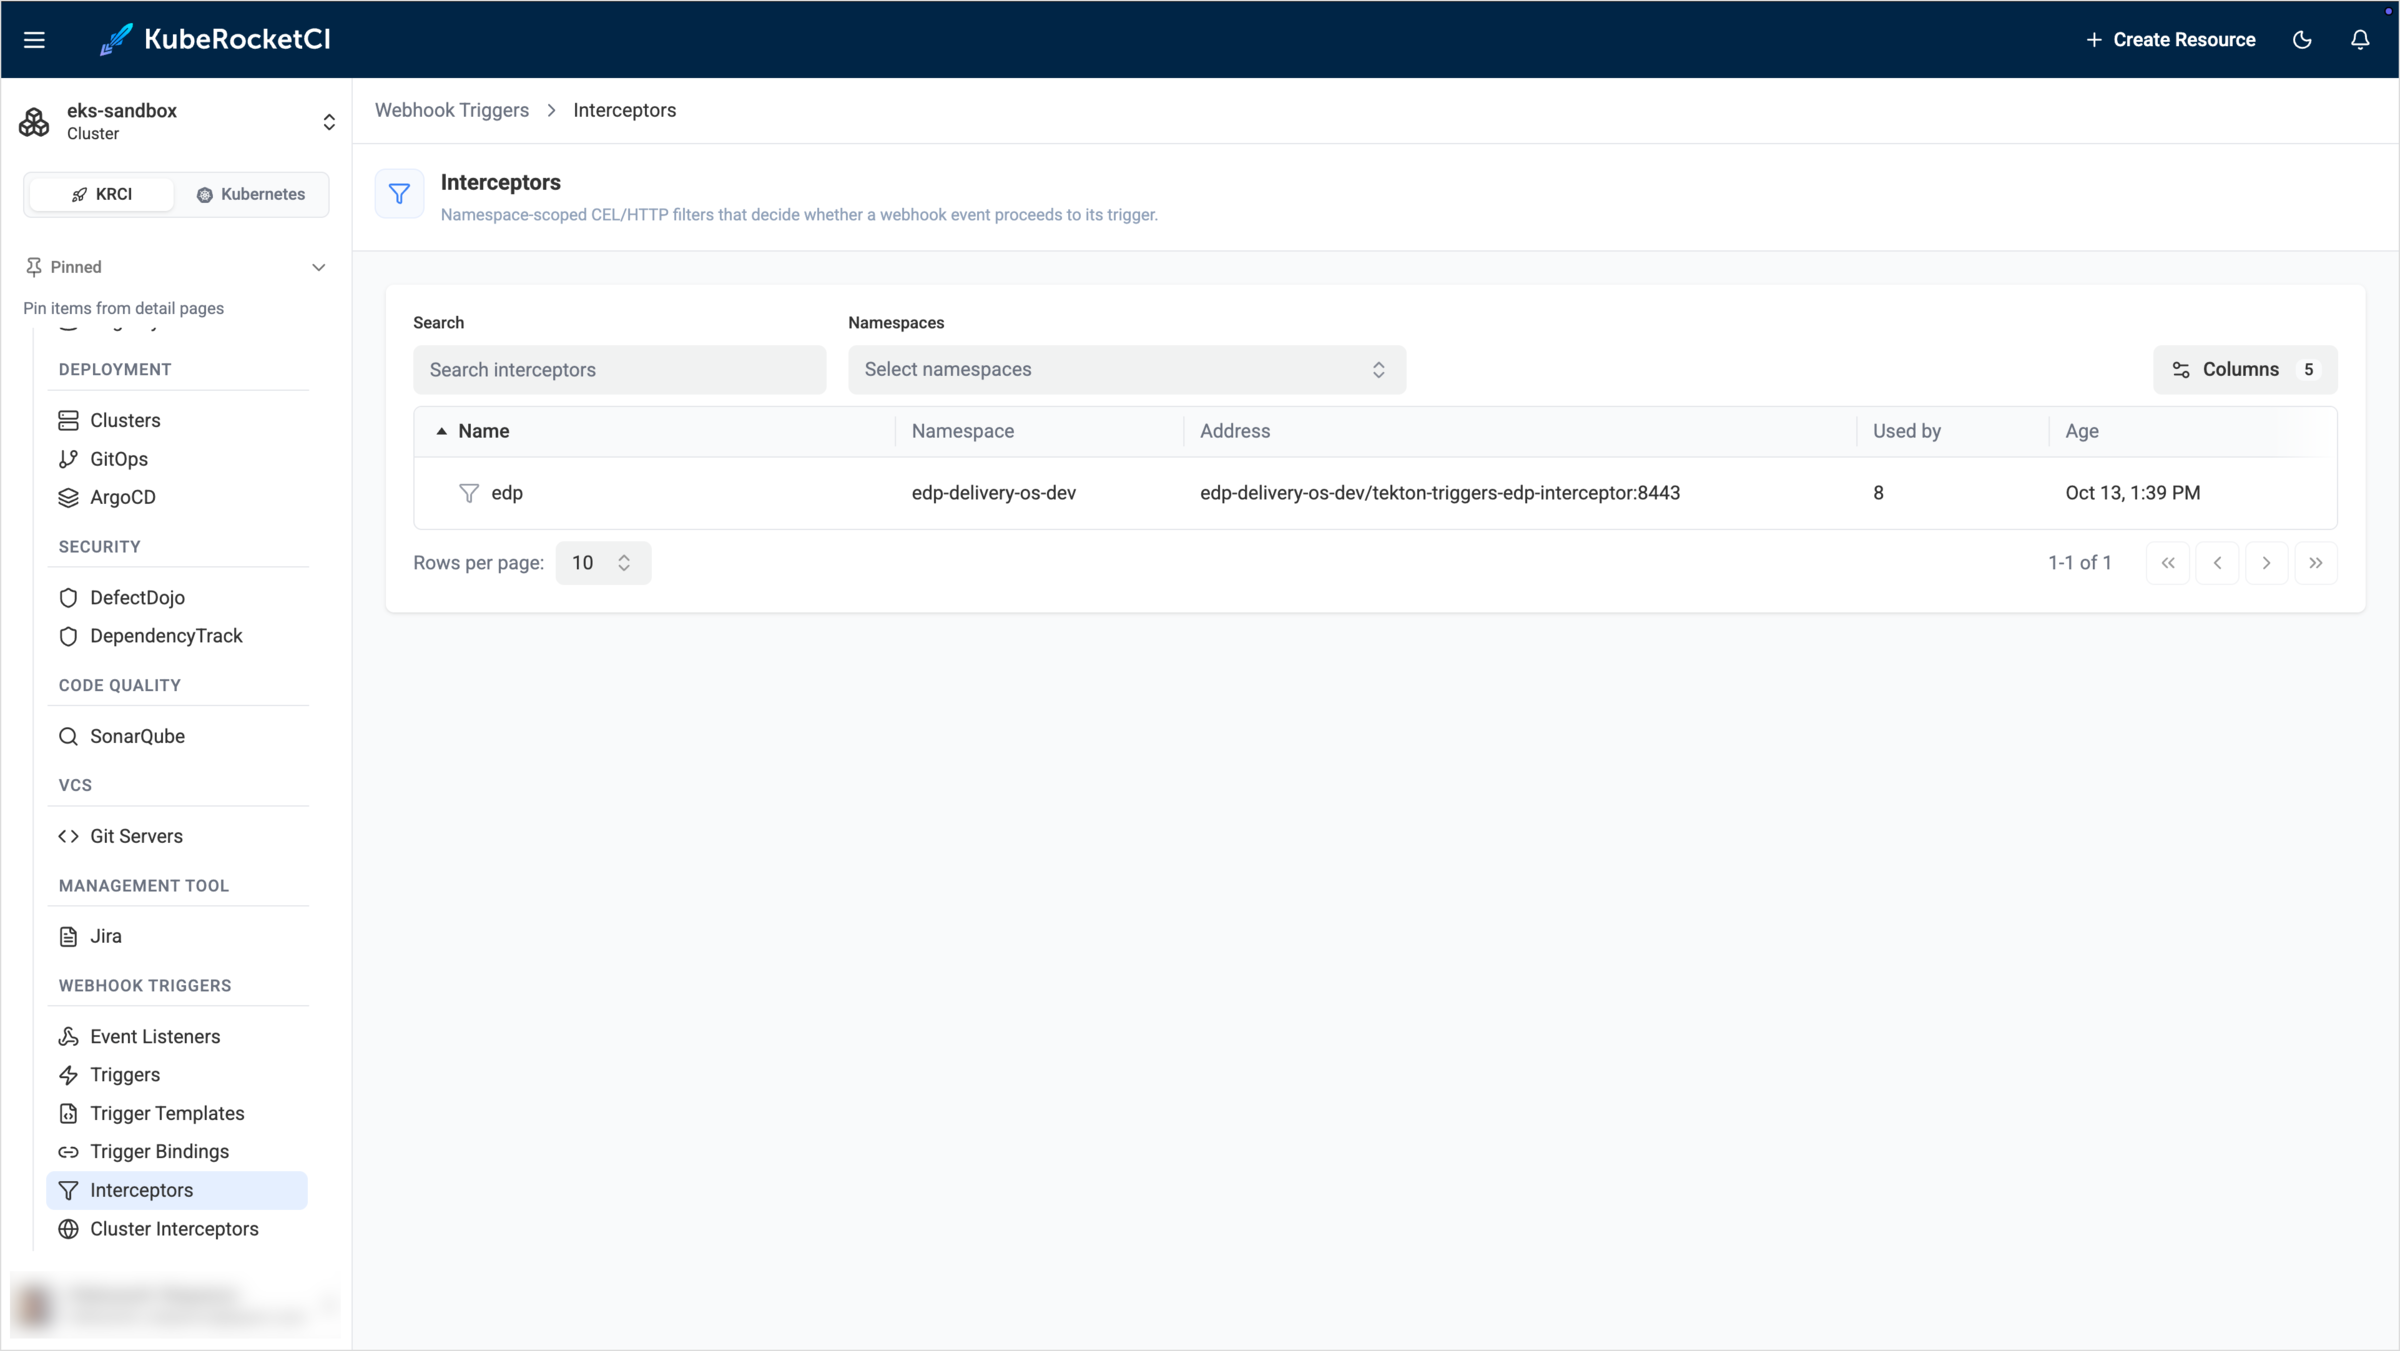Click Create Resource button
Screen dimensions: 2400x1351
(2170, 40)
